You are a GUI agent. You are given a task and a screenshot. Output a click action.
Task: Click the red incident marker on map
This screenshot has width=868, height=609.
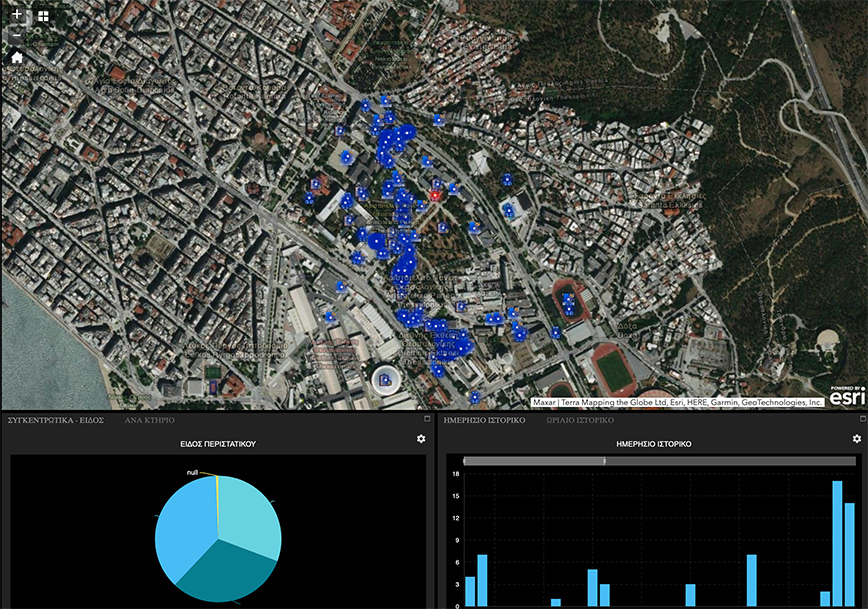click(435, 196)
